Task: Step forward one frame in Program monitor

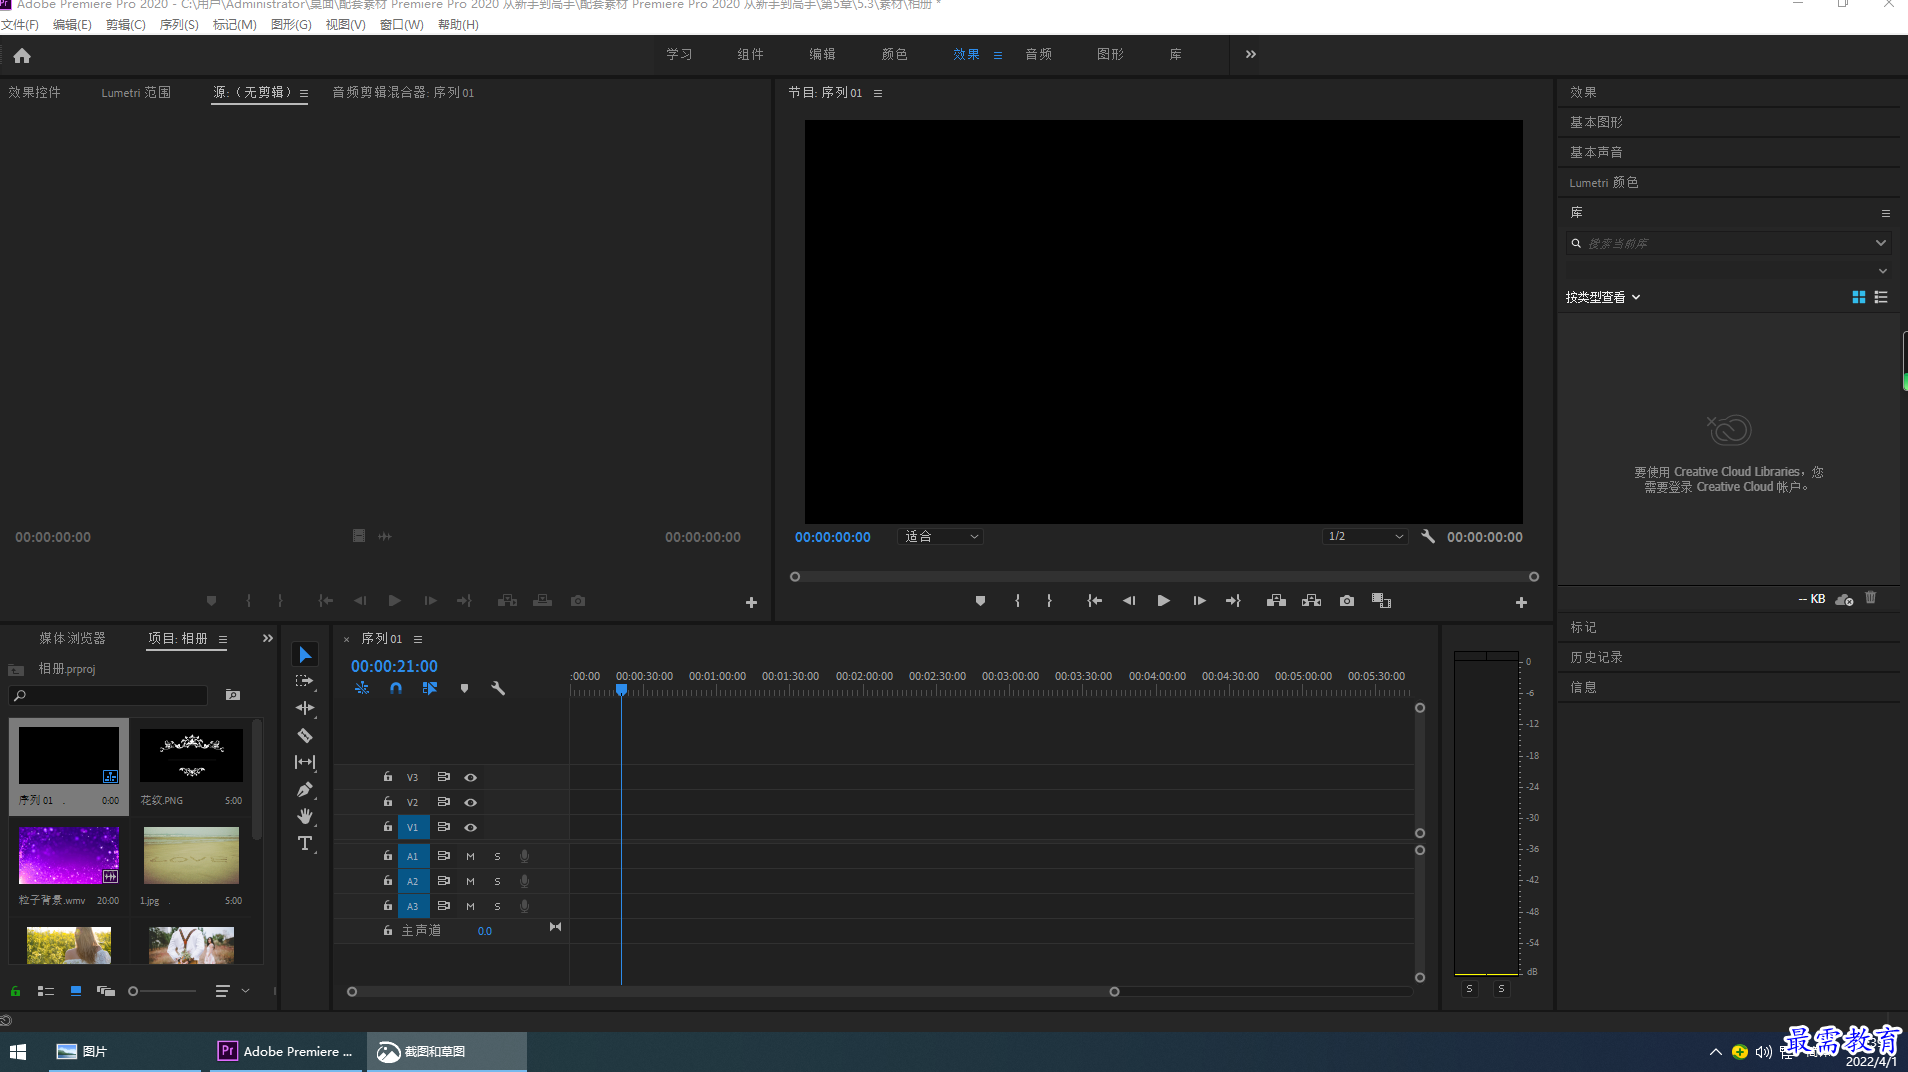Action: pos(1199,601)
